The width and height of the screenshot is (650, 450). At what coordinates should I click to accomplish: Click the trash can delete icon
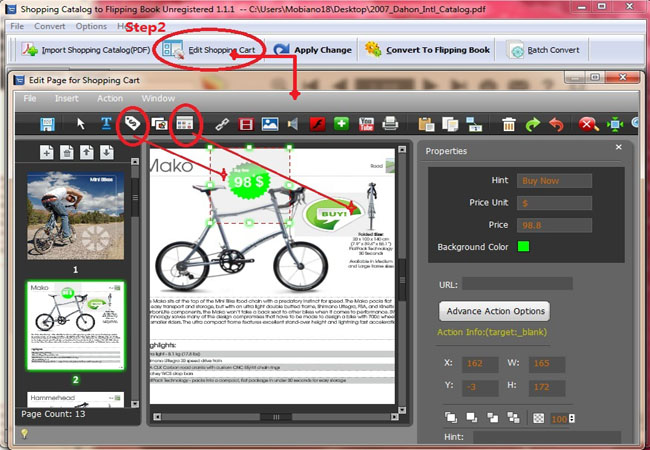pos(509,124)
